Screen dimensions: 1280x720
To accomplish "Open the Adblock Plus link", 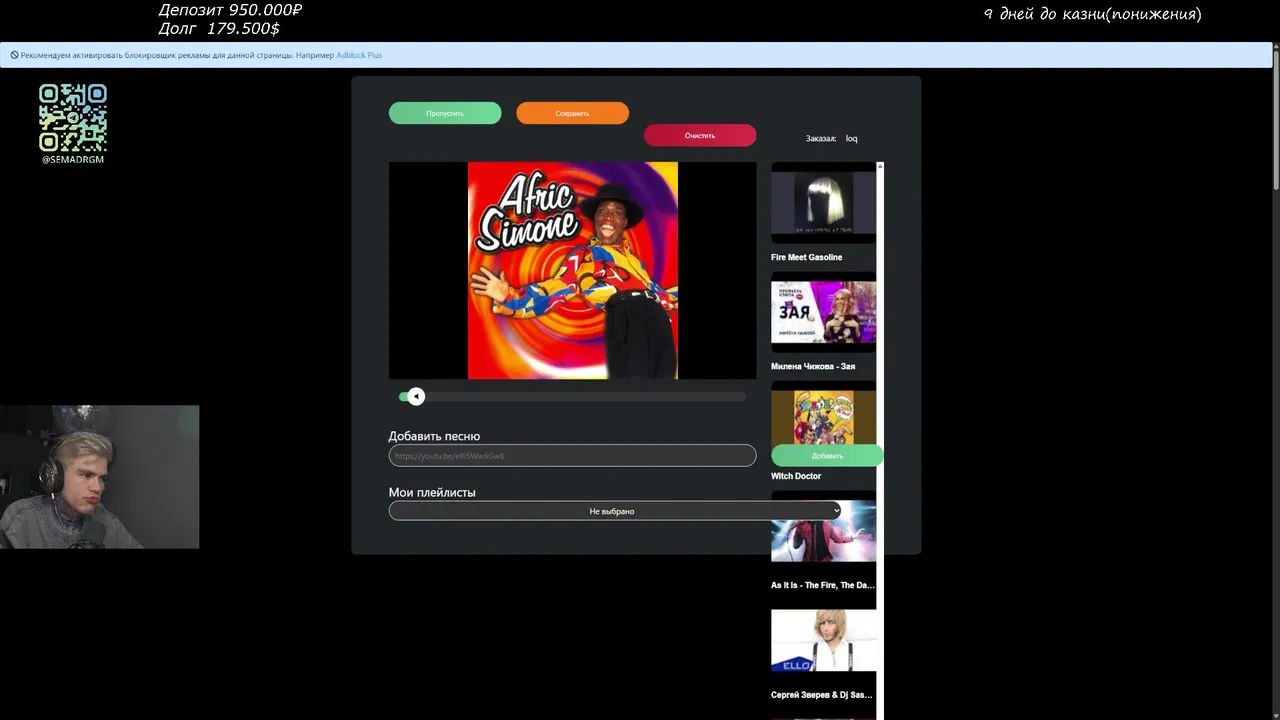I will (359, 55).
